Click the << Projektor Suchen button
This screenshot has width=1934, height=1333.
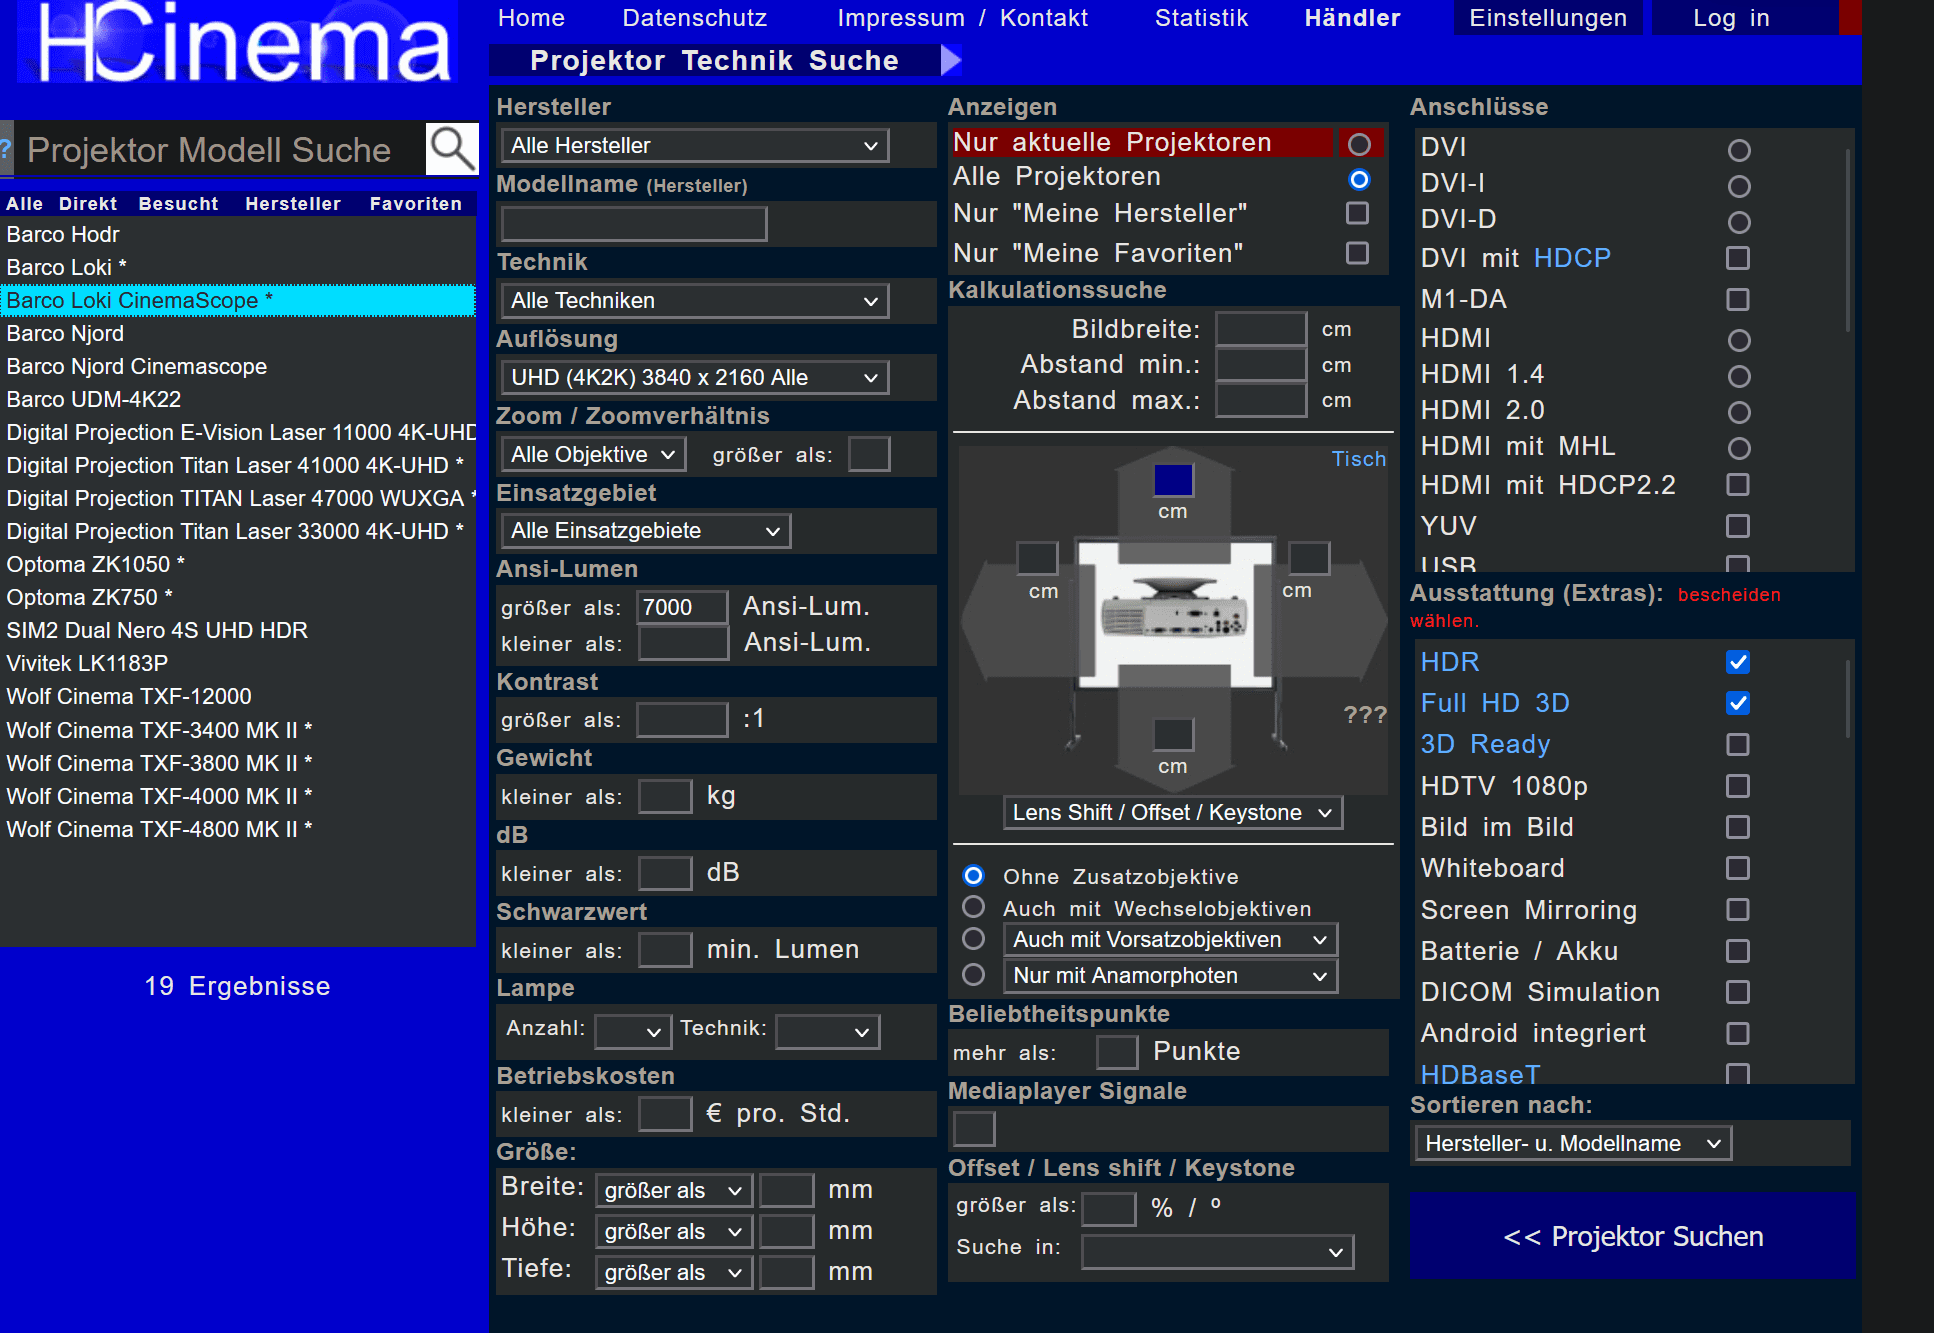[1633, 1236]
